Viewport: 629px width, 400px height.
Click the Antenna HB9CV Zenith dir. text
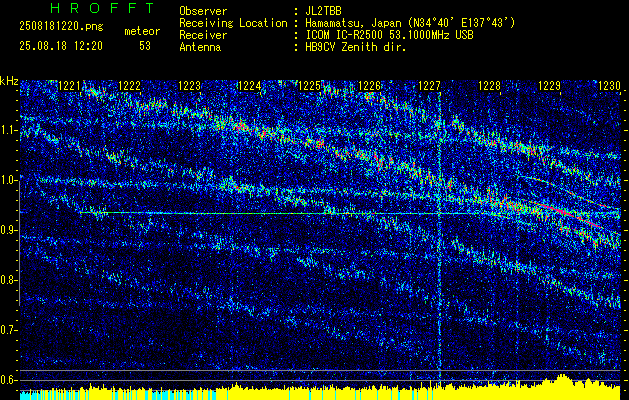tap(356, 47)
